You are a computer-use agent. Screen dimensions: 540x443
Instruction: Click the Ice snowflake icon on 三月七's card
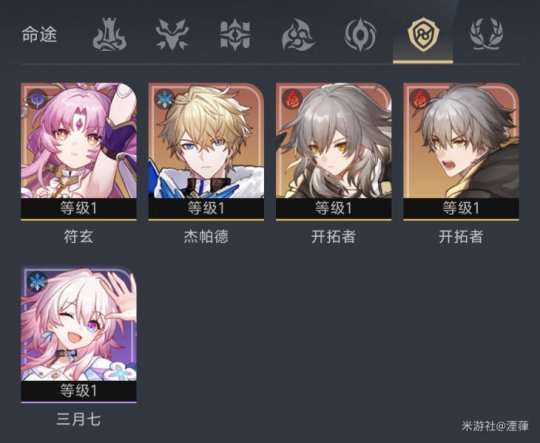click(37, 281)
